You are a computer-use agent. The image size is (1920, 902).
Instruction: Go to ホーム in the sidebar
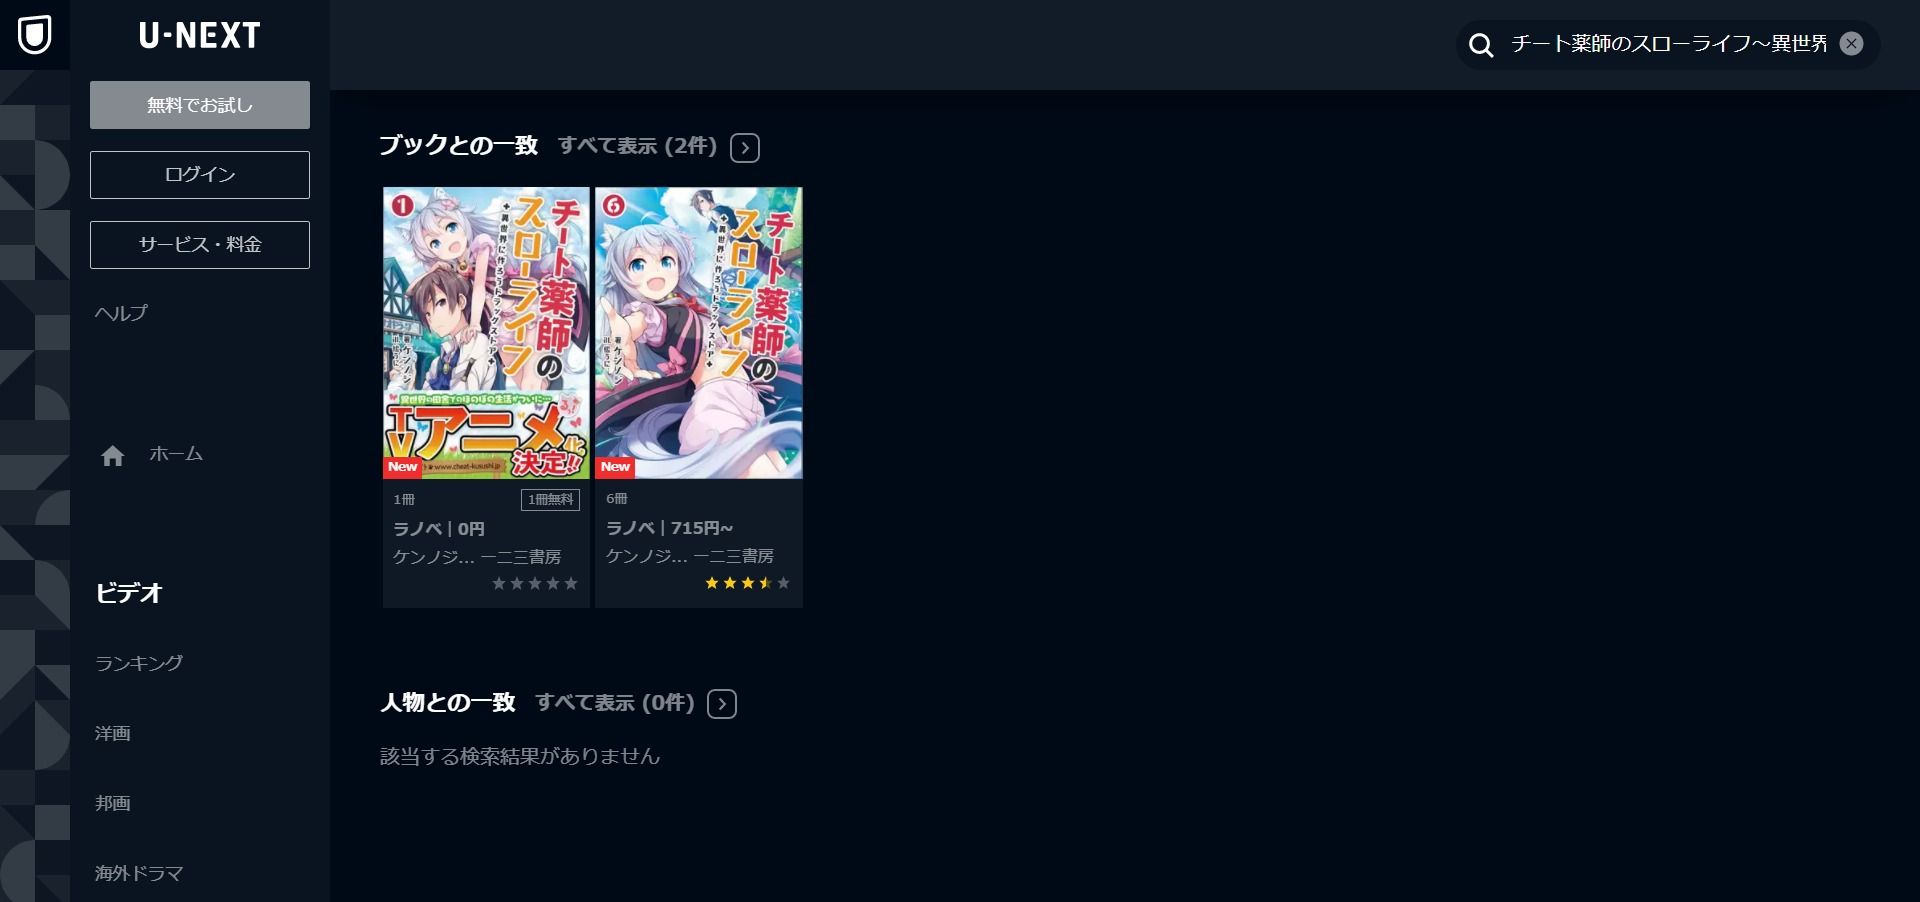[x=176, y=454]
